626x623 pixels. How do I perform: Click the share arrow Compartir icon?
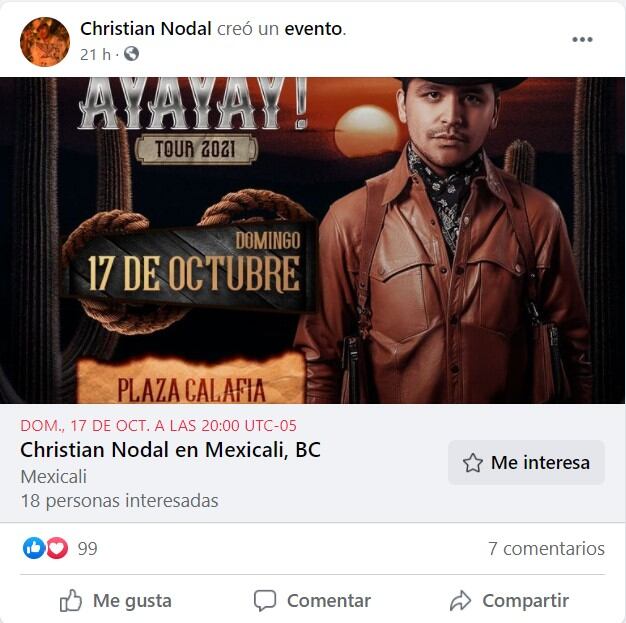point(461,600)
